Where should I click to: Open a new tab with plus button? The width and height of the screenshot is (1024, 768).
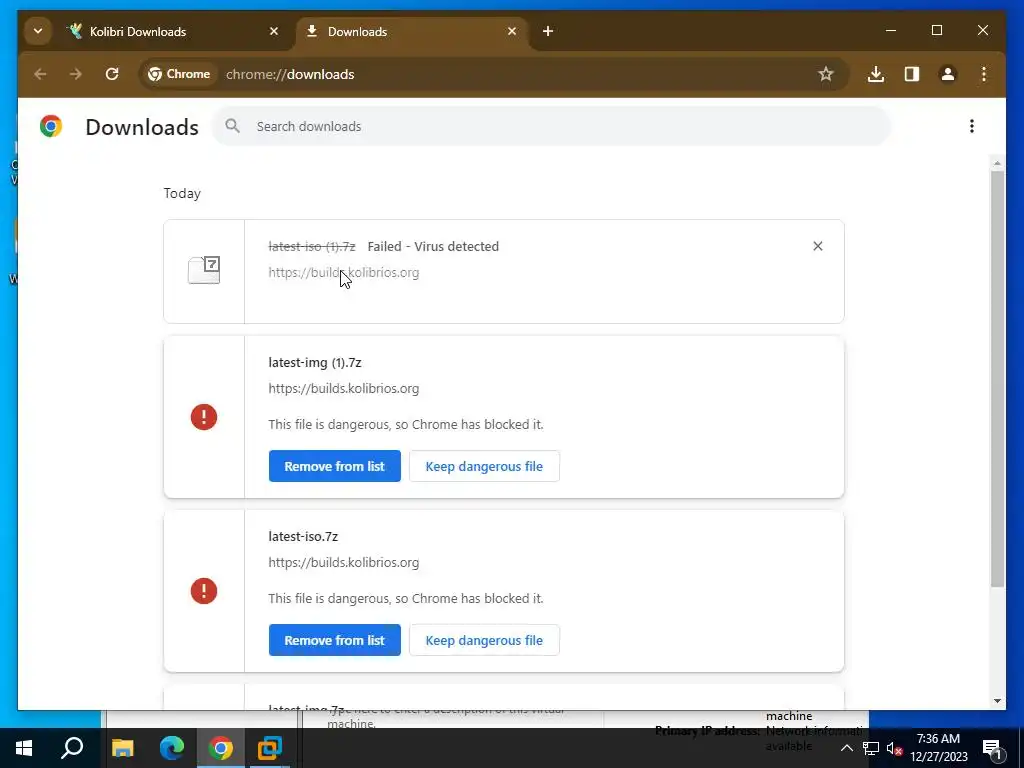click(548, 31)
